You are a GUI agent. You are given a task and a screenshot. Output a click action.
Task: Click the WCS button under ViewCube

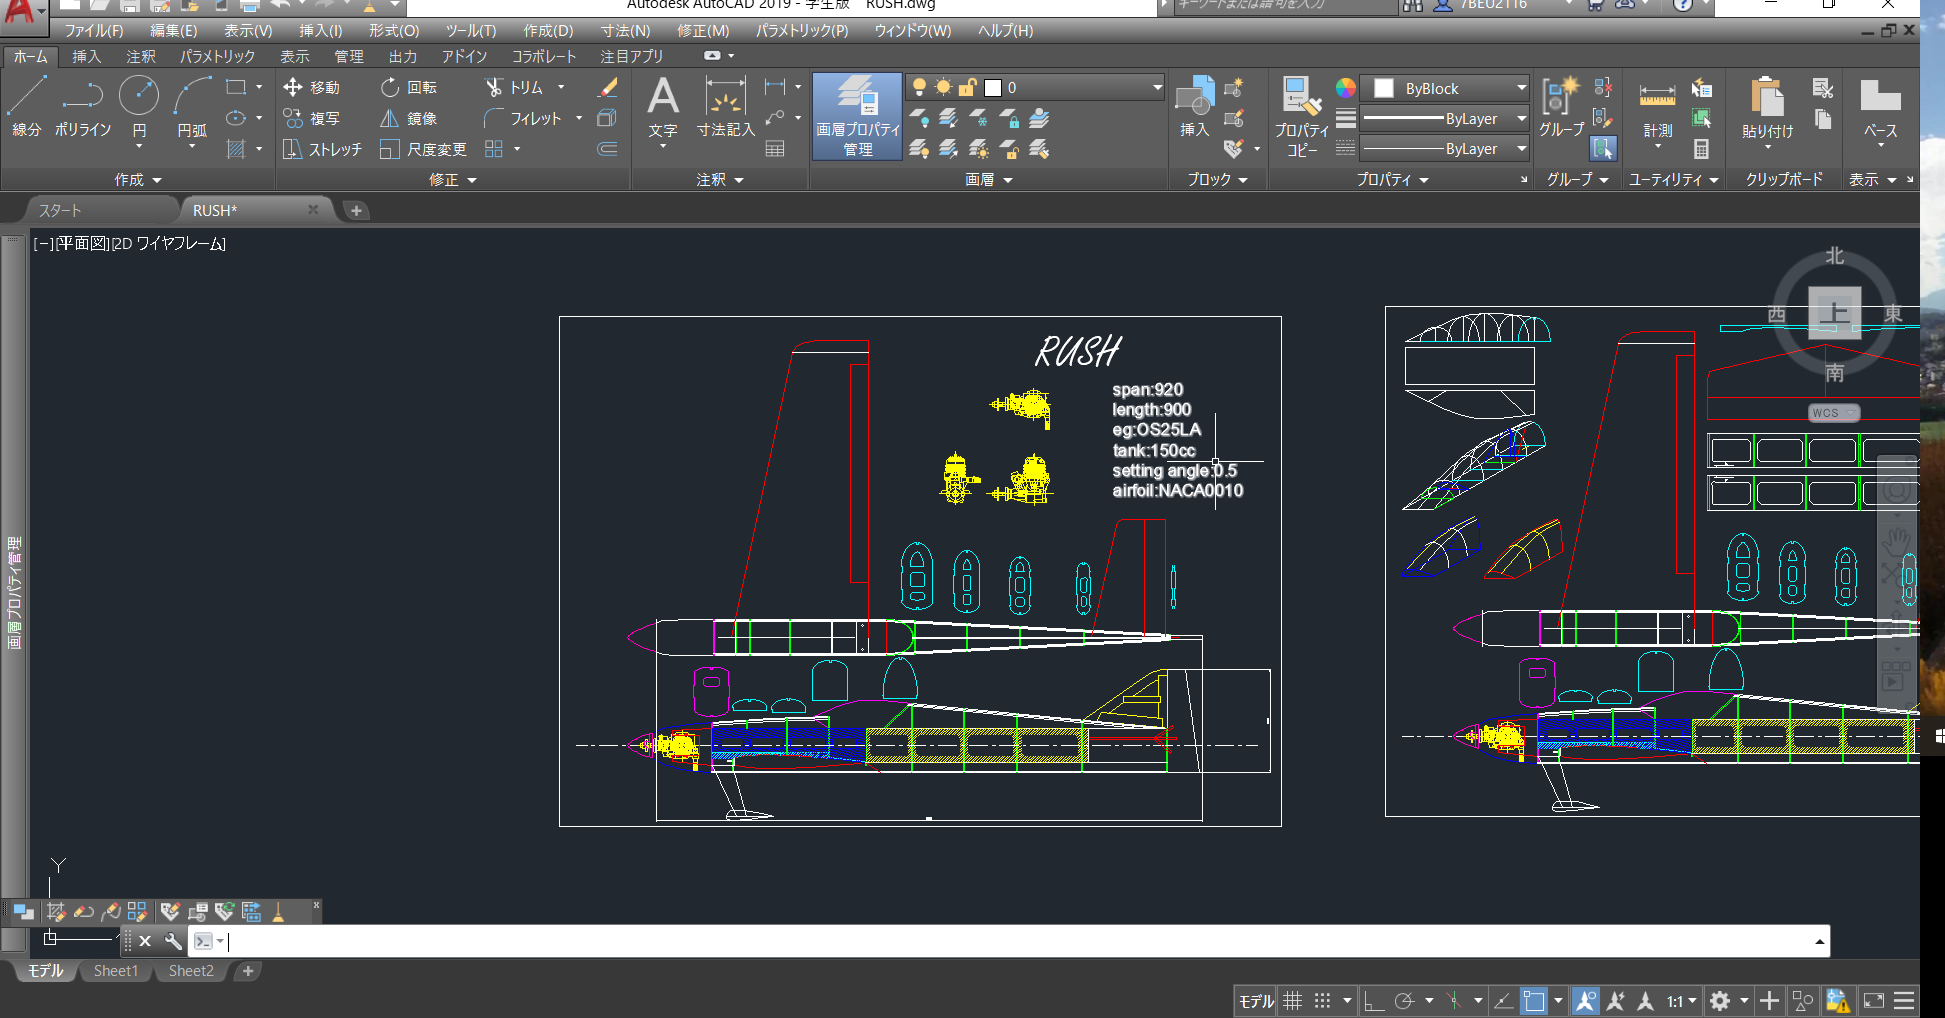1833,413
